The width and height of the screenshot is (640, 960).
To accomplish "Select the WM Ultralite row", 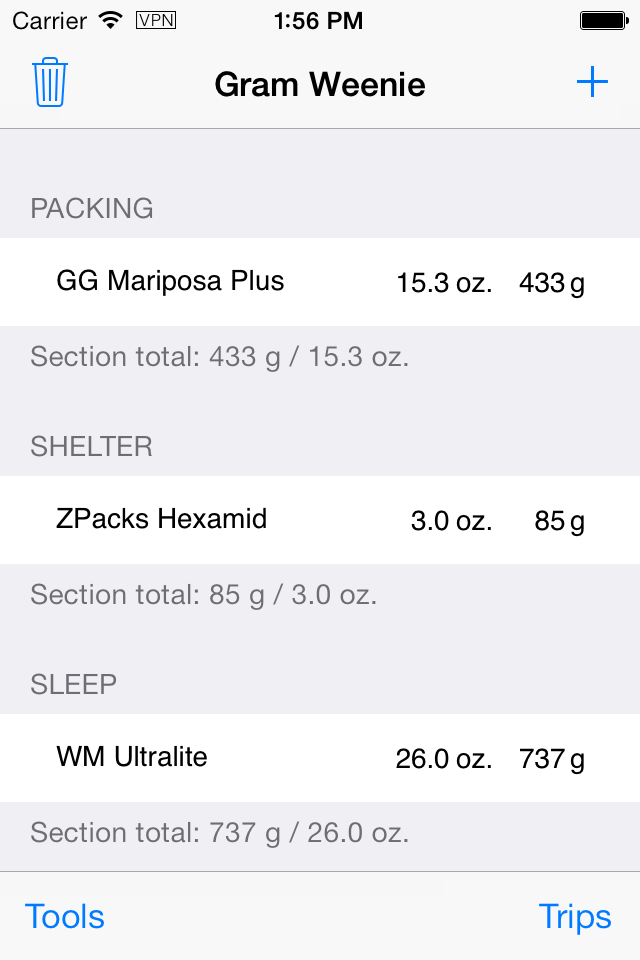I will pos(320,758).
